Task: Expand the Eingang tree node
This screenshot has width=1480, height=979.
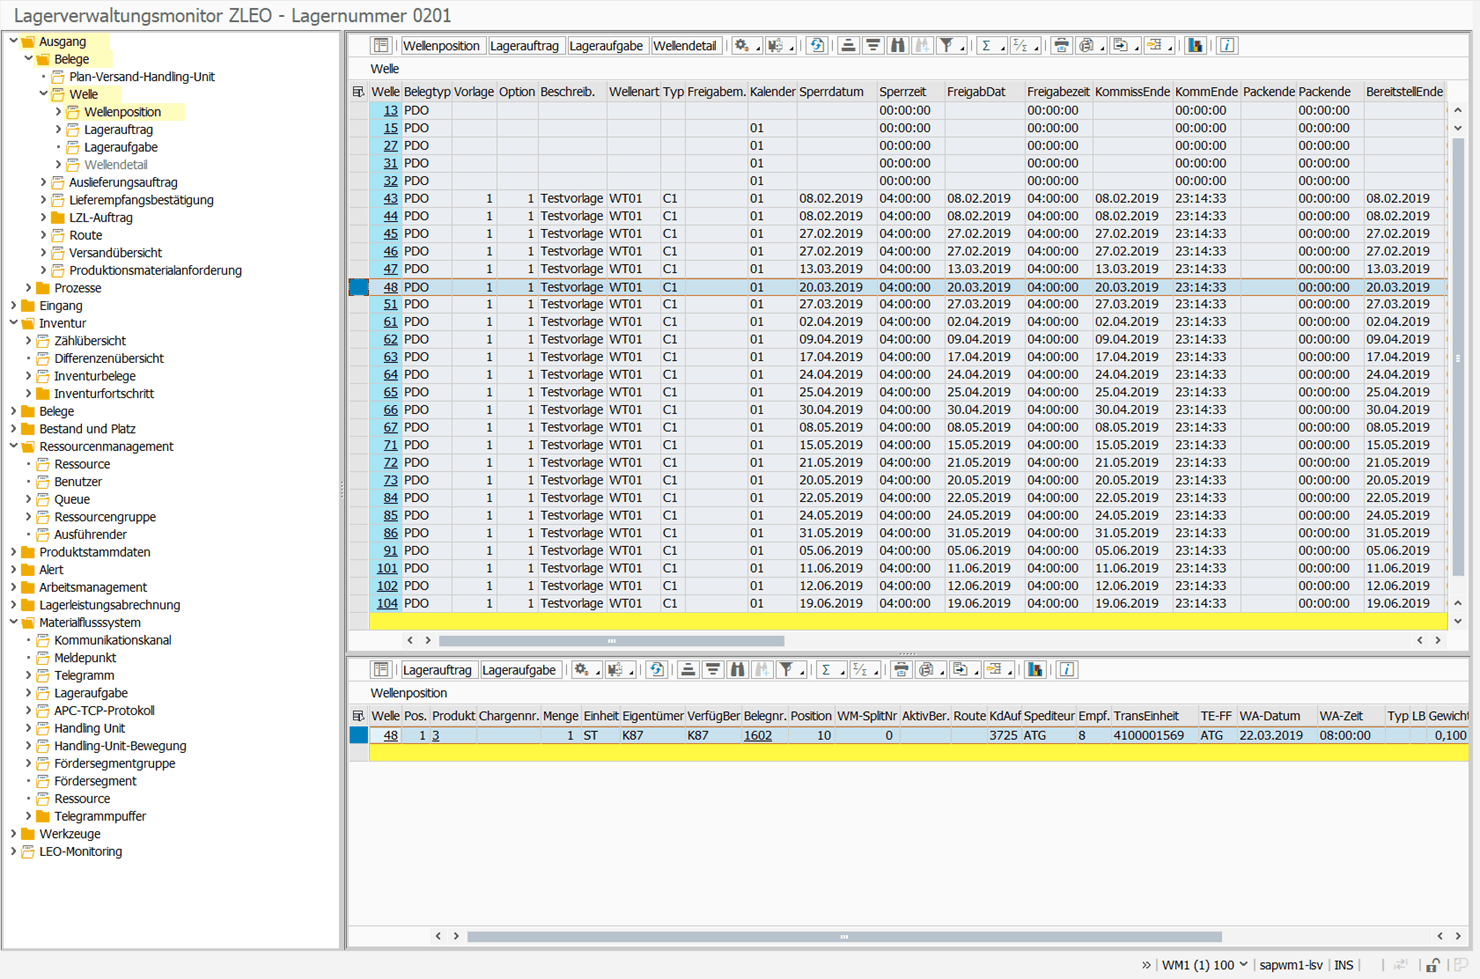Action: coord(13,305)
